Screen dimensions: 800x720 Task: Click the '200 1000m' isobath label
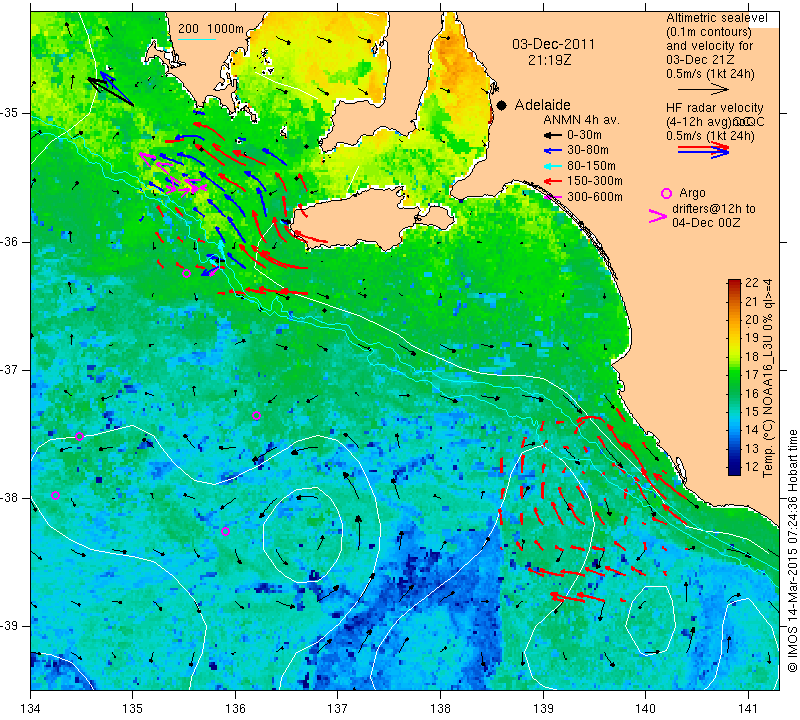point(211,29)
